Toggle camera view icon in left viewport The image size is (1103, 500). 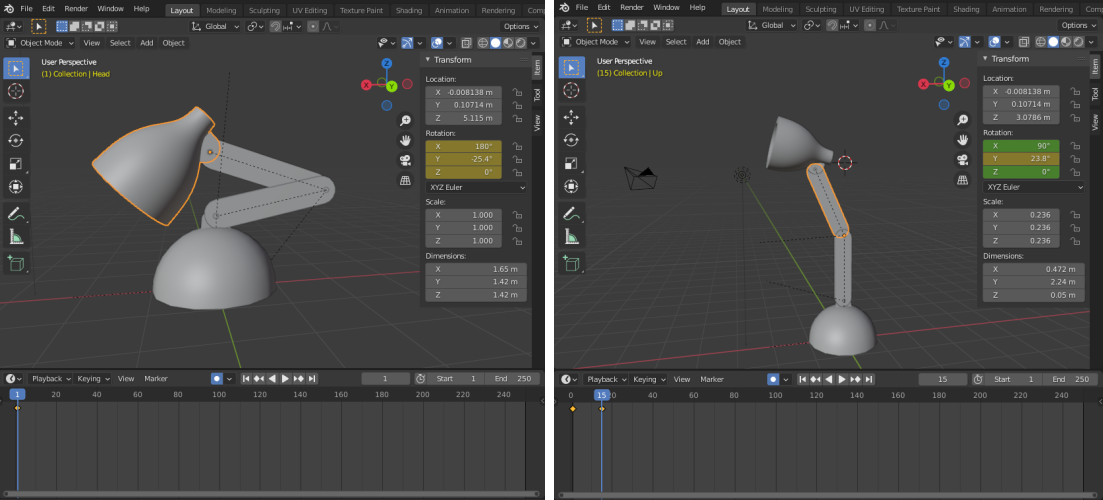pyautogui.click(x=405, y=160)
